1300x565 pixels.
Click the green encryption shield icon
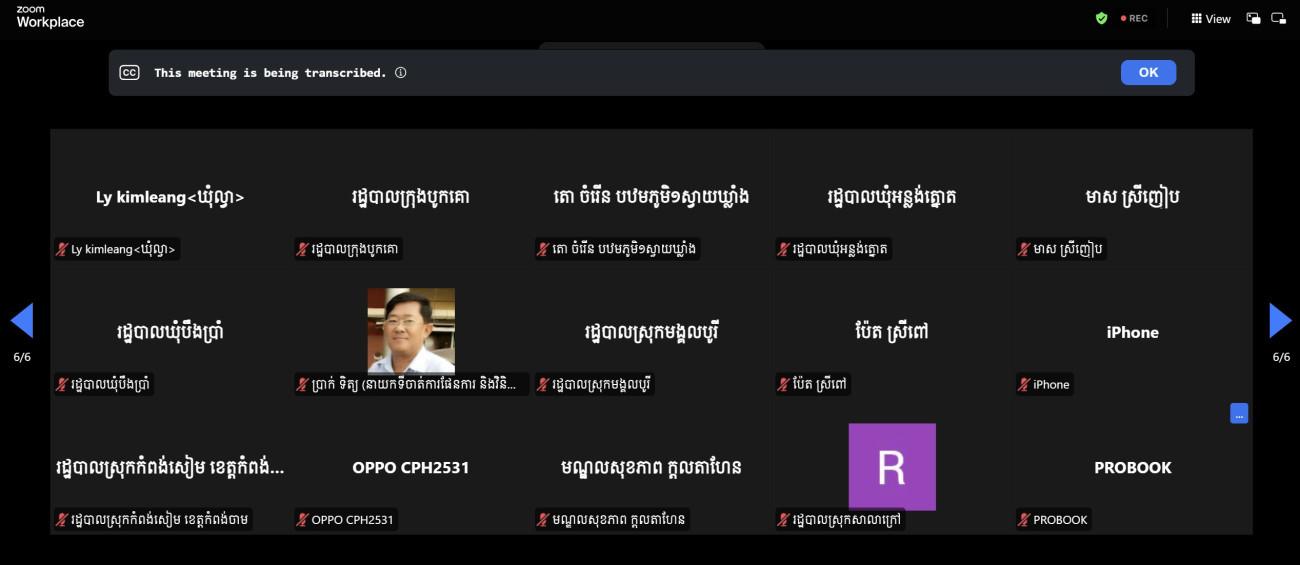point(1101,18)
